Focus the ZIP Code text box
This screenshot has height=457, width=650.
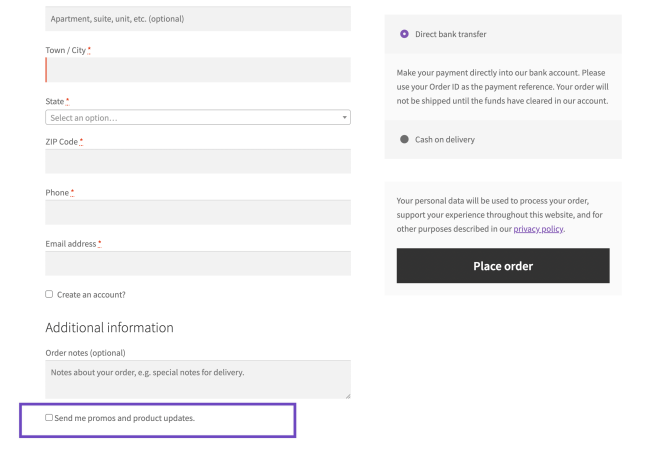[198, 161]
